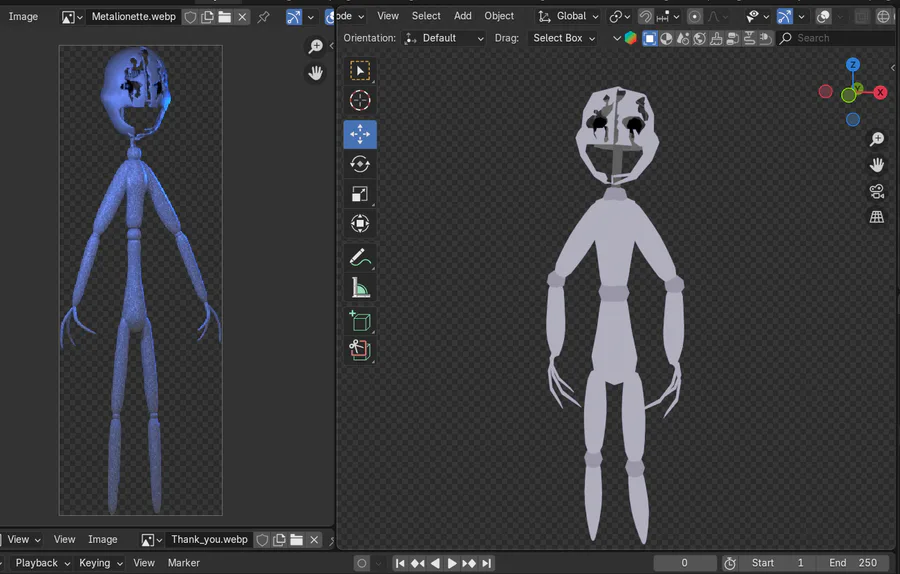Toggle viewport overlays button
900x574 pixels.
(x=823, y=17)
